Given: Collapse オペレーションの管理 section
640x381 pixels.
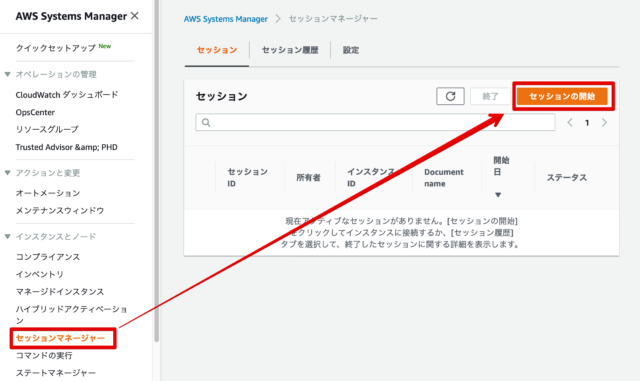Looking at the screenshot, I should [7, 74].
